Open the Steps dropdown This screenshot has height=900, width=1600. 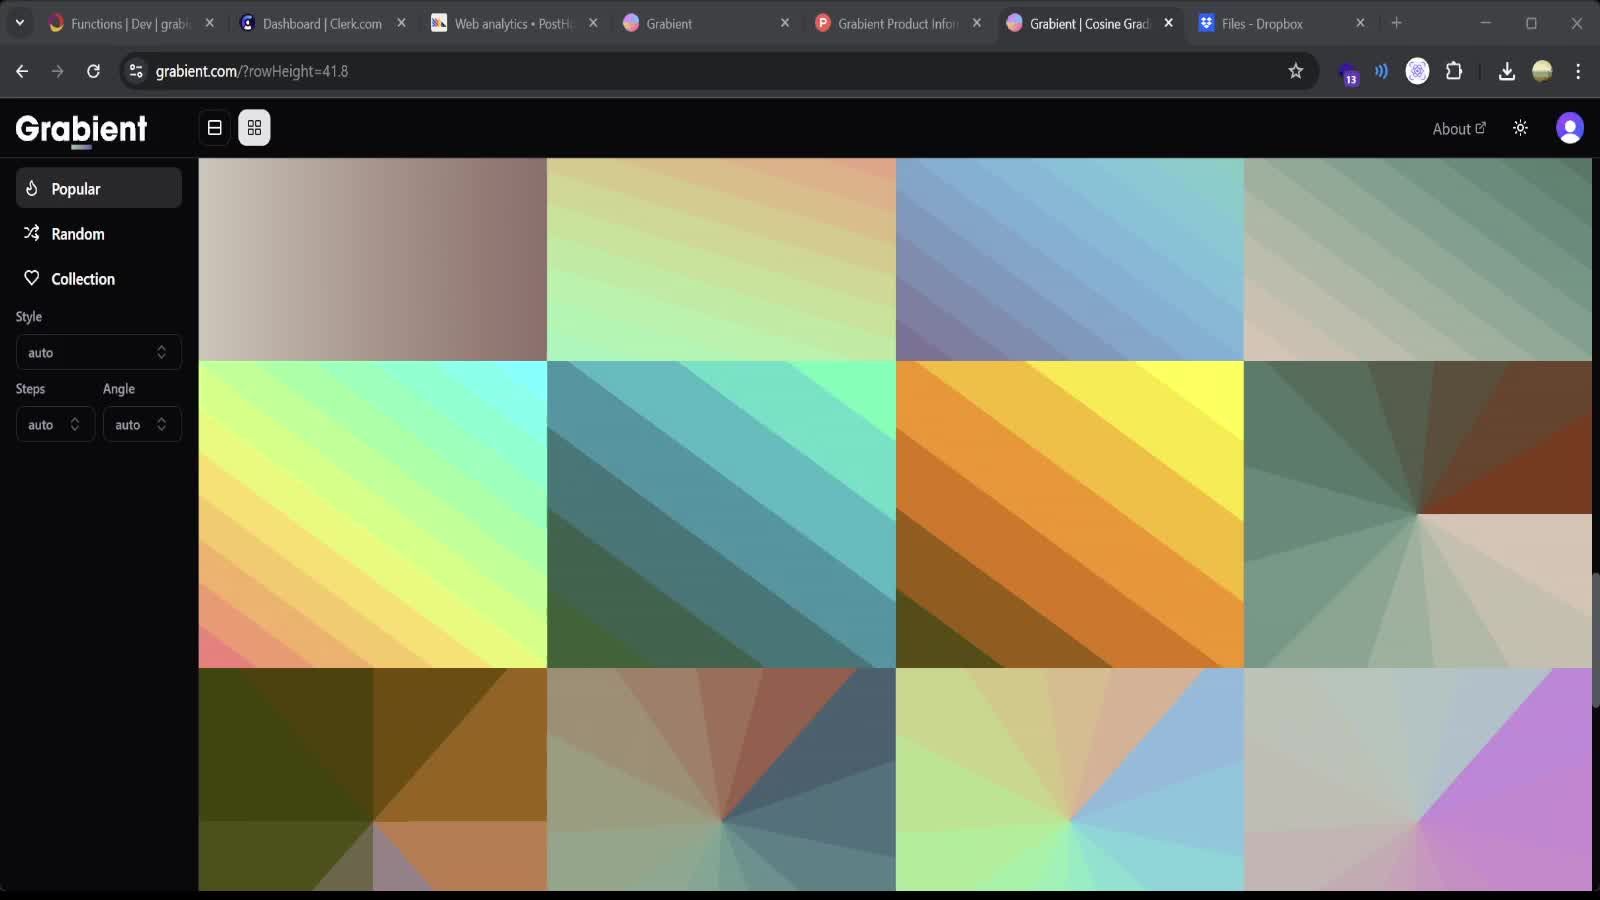click(55, 424)
